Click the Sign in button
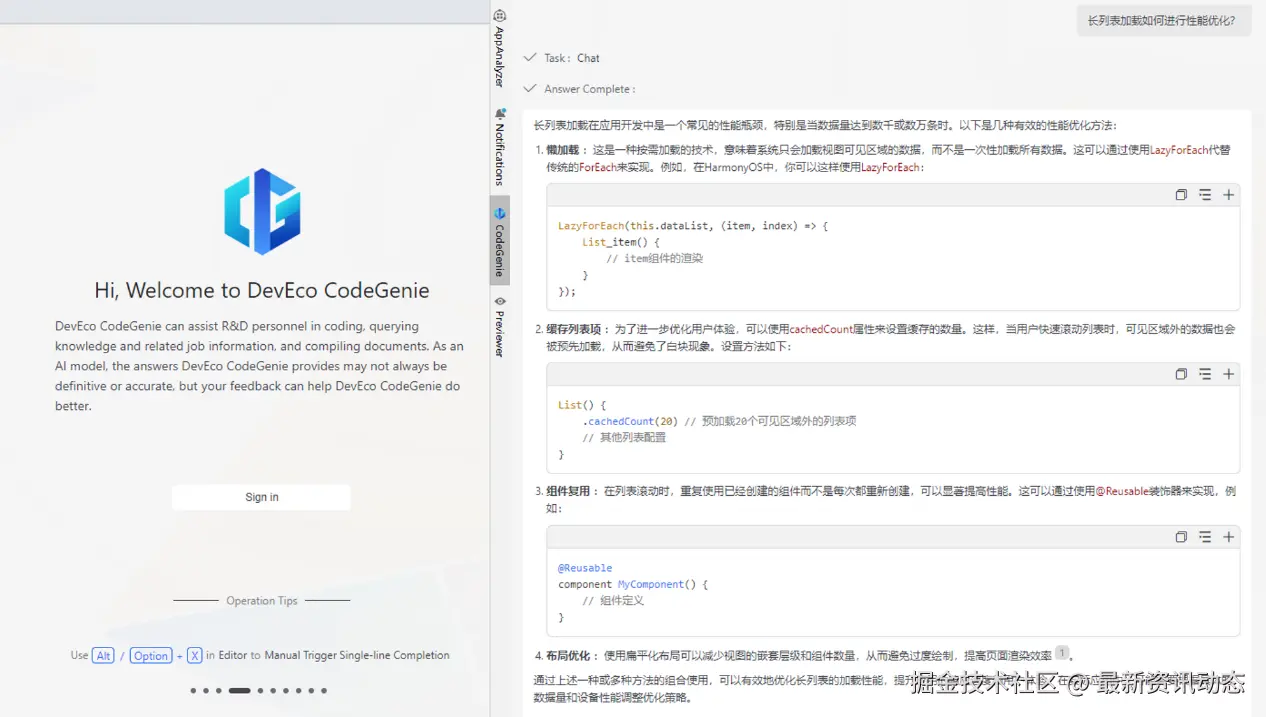This screenshot has width=1266, height=717. pyautogui.click(x=261, y=497)
